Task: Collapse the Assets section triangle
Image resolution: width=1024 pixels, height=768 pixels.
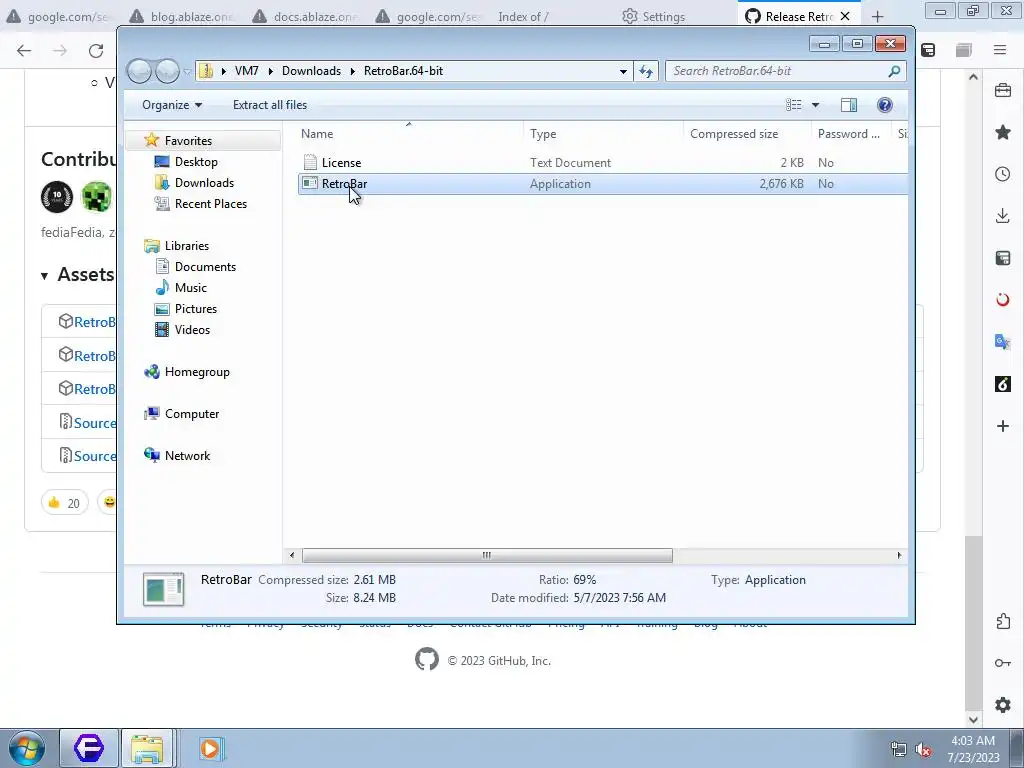Action: (x=44, y=276)
